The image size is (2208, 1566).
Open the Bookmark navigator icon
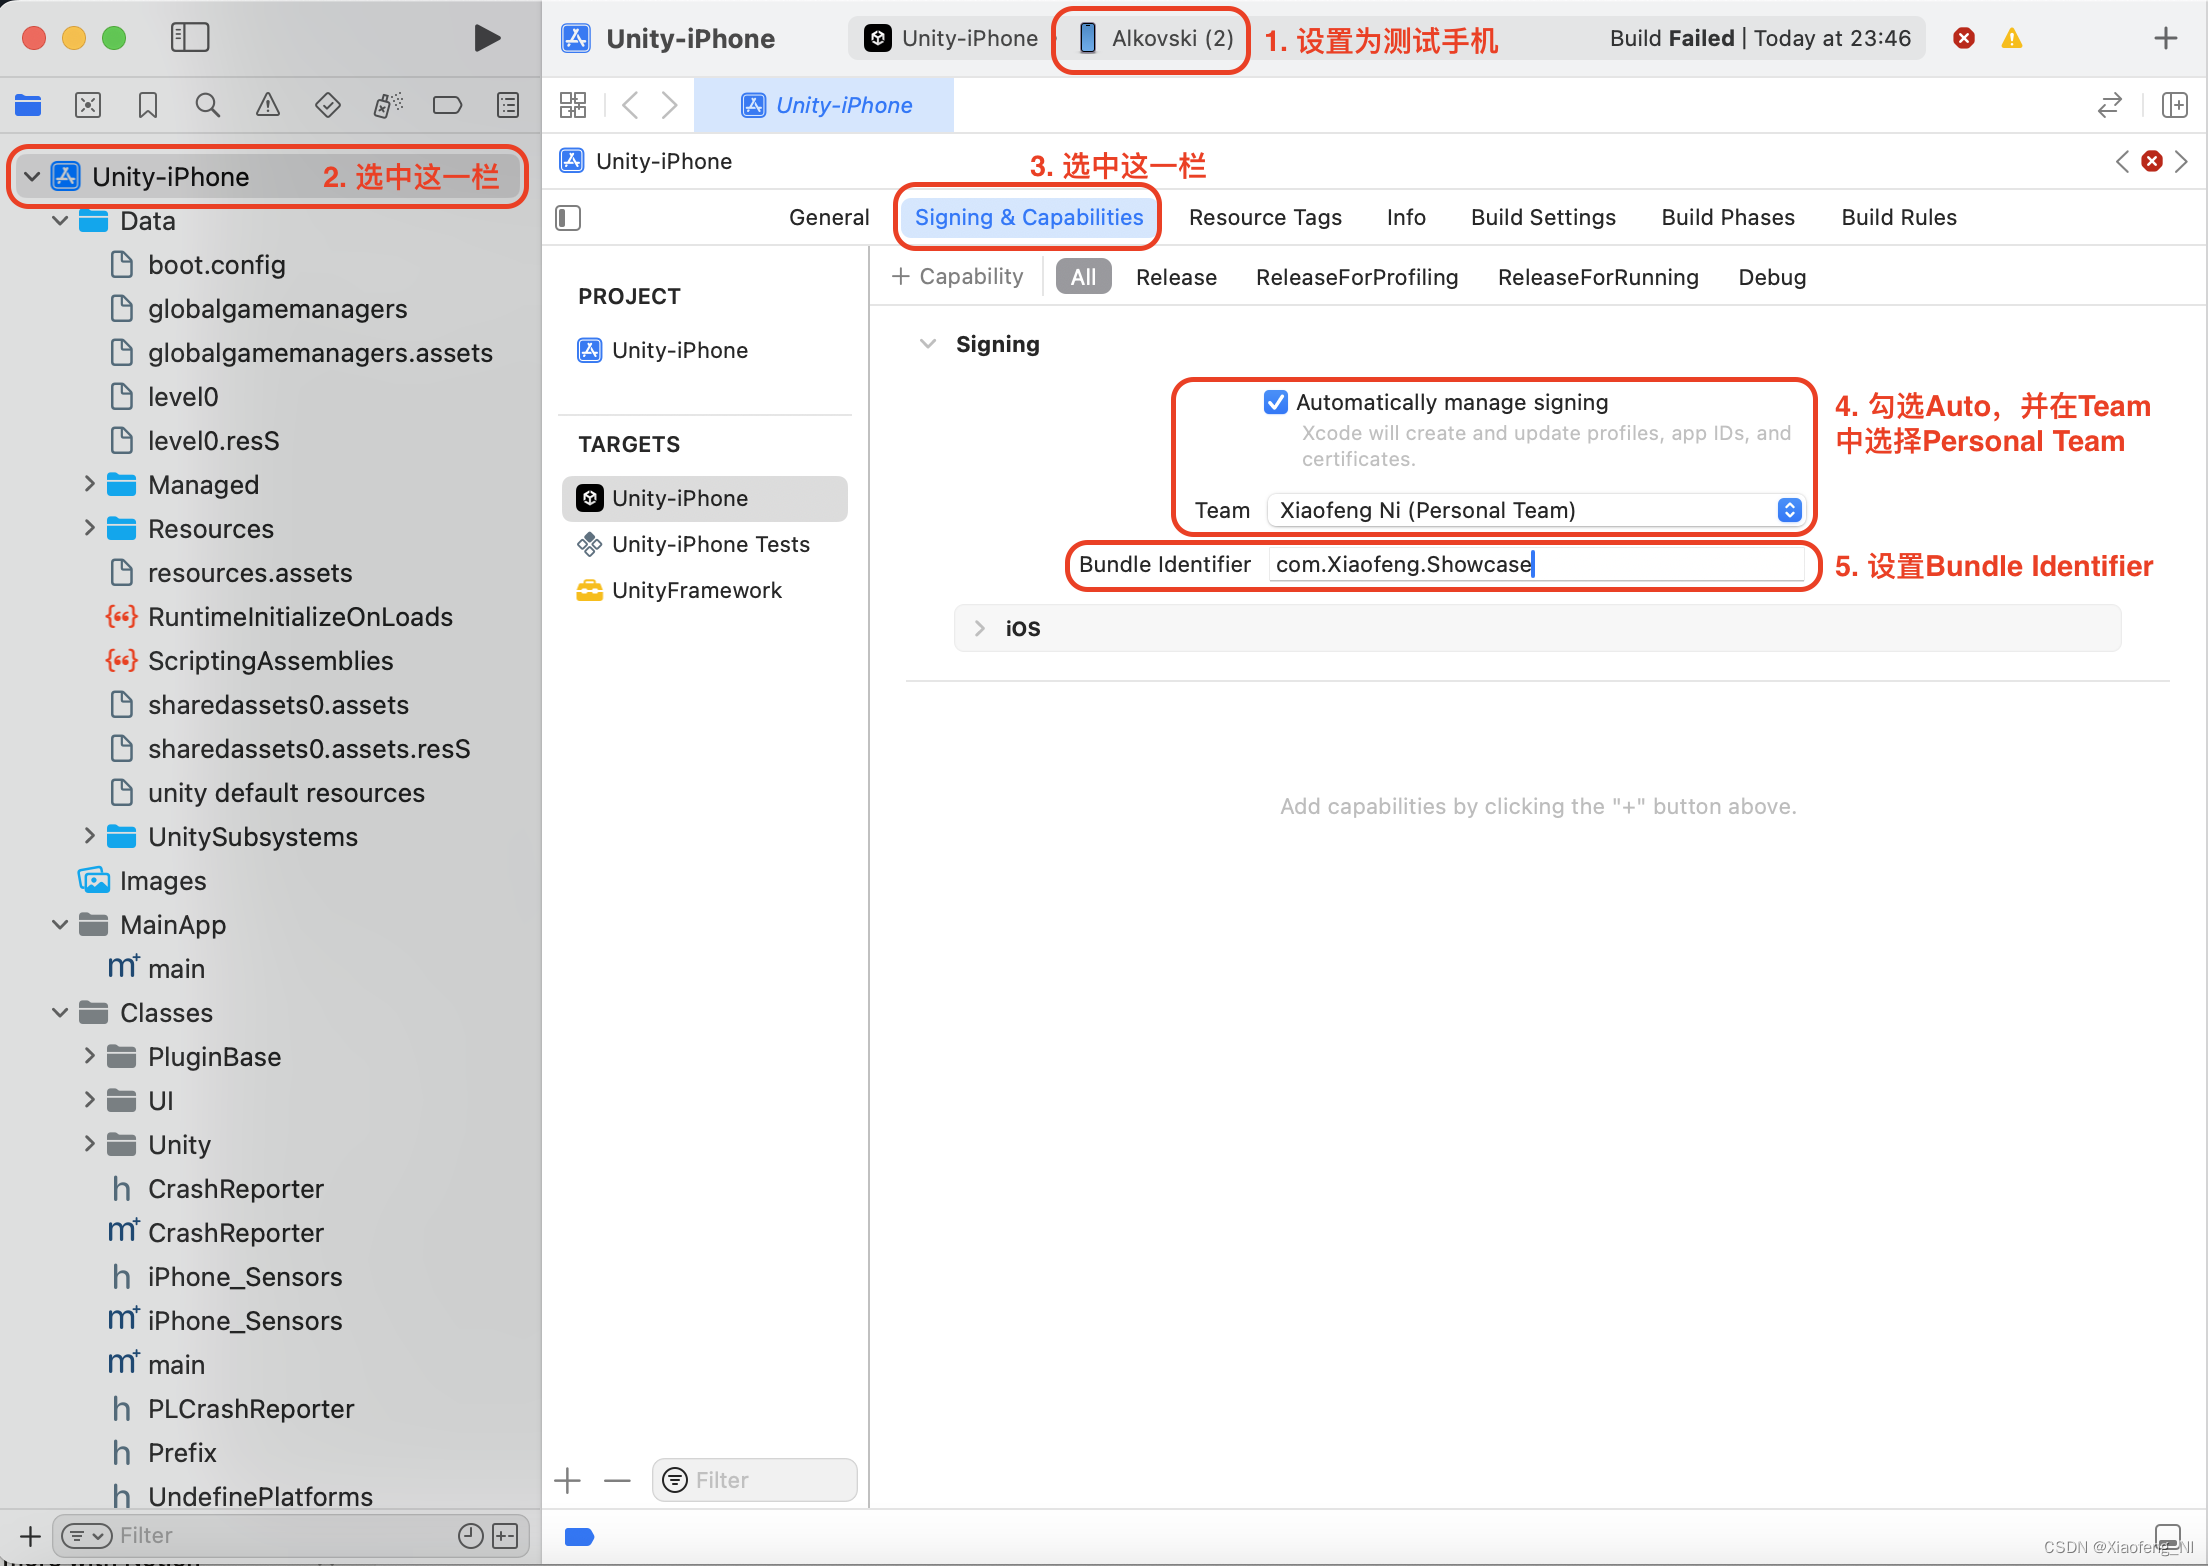pos(148,105)
